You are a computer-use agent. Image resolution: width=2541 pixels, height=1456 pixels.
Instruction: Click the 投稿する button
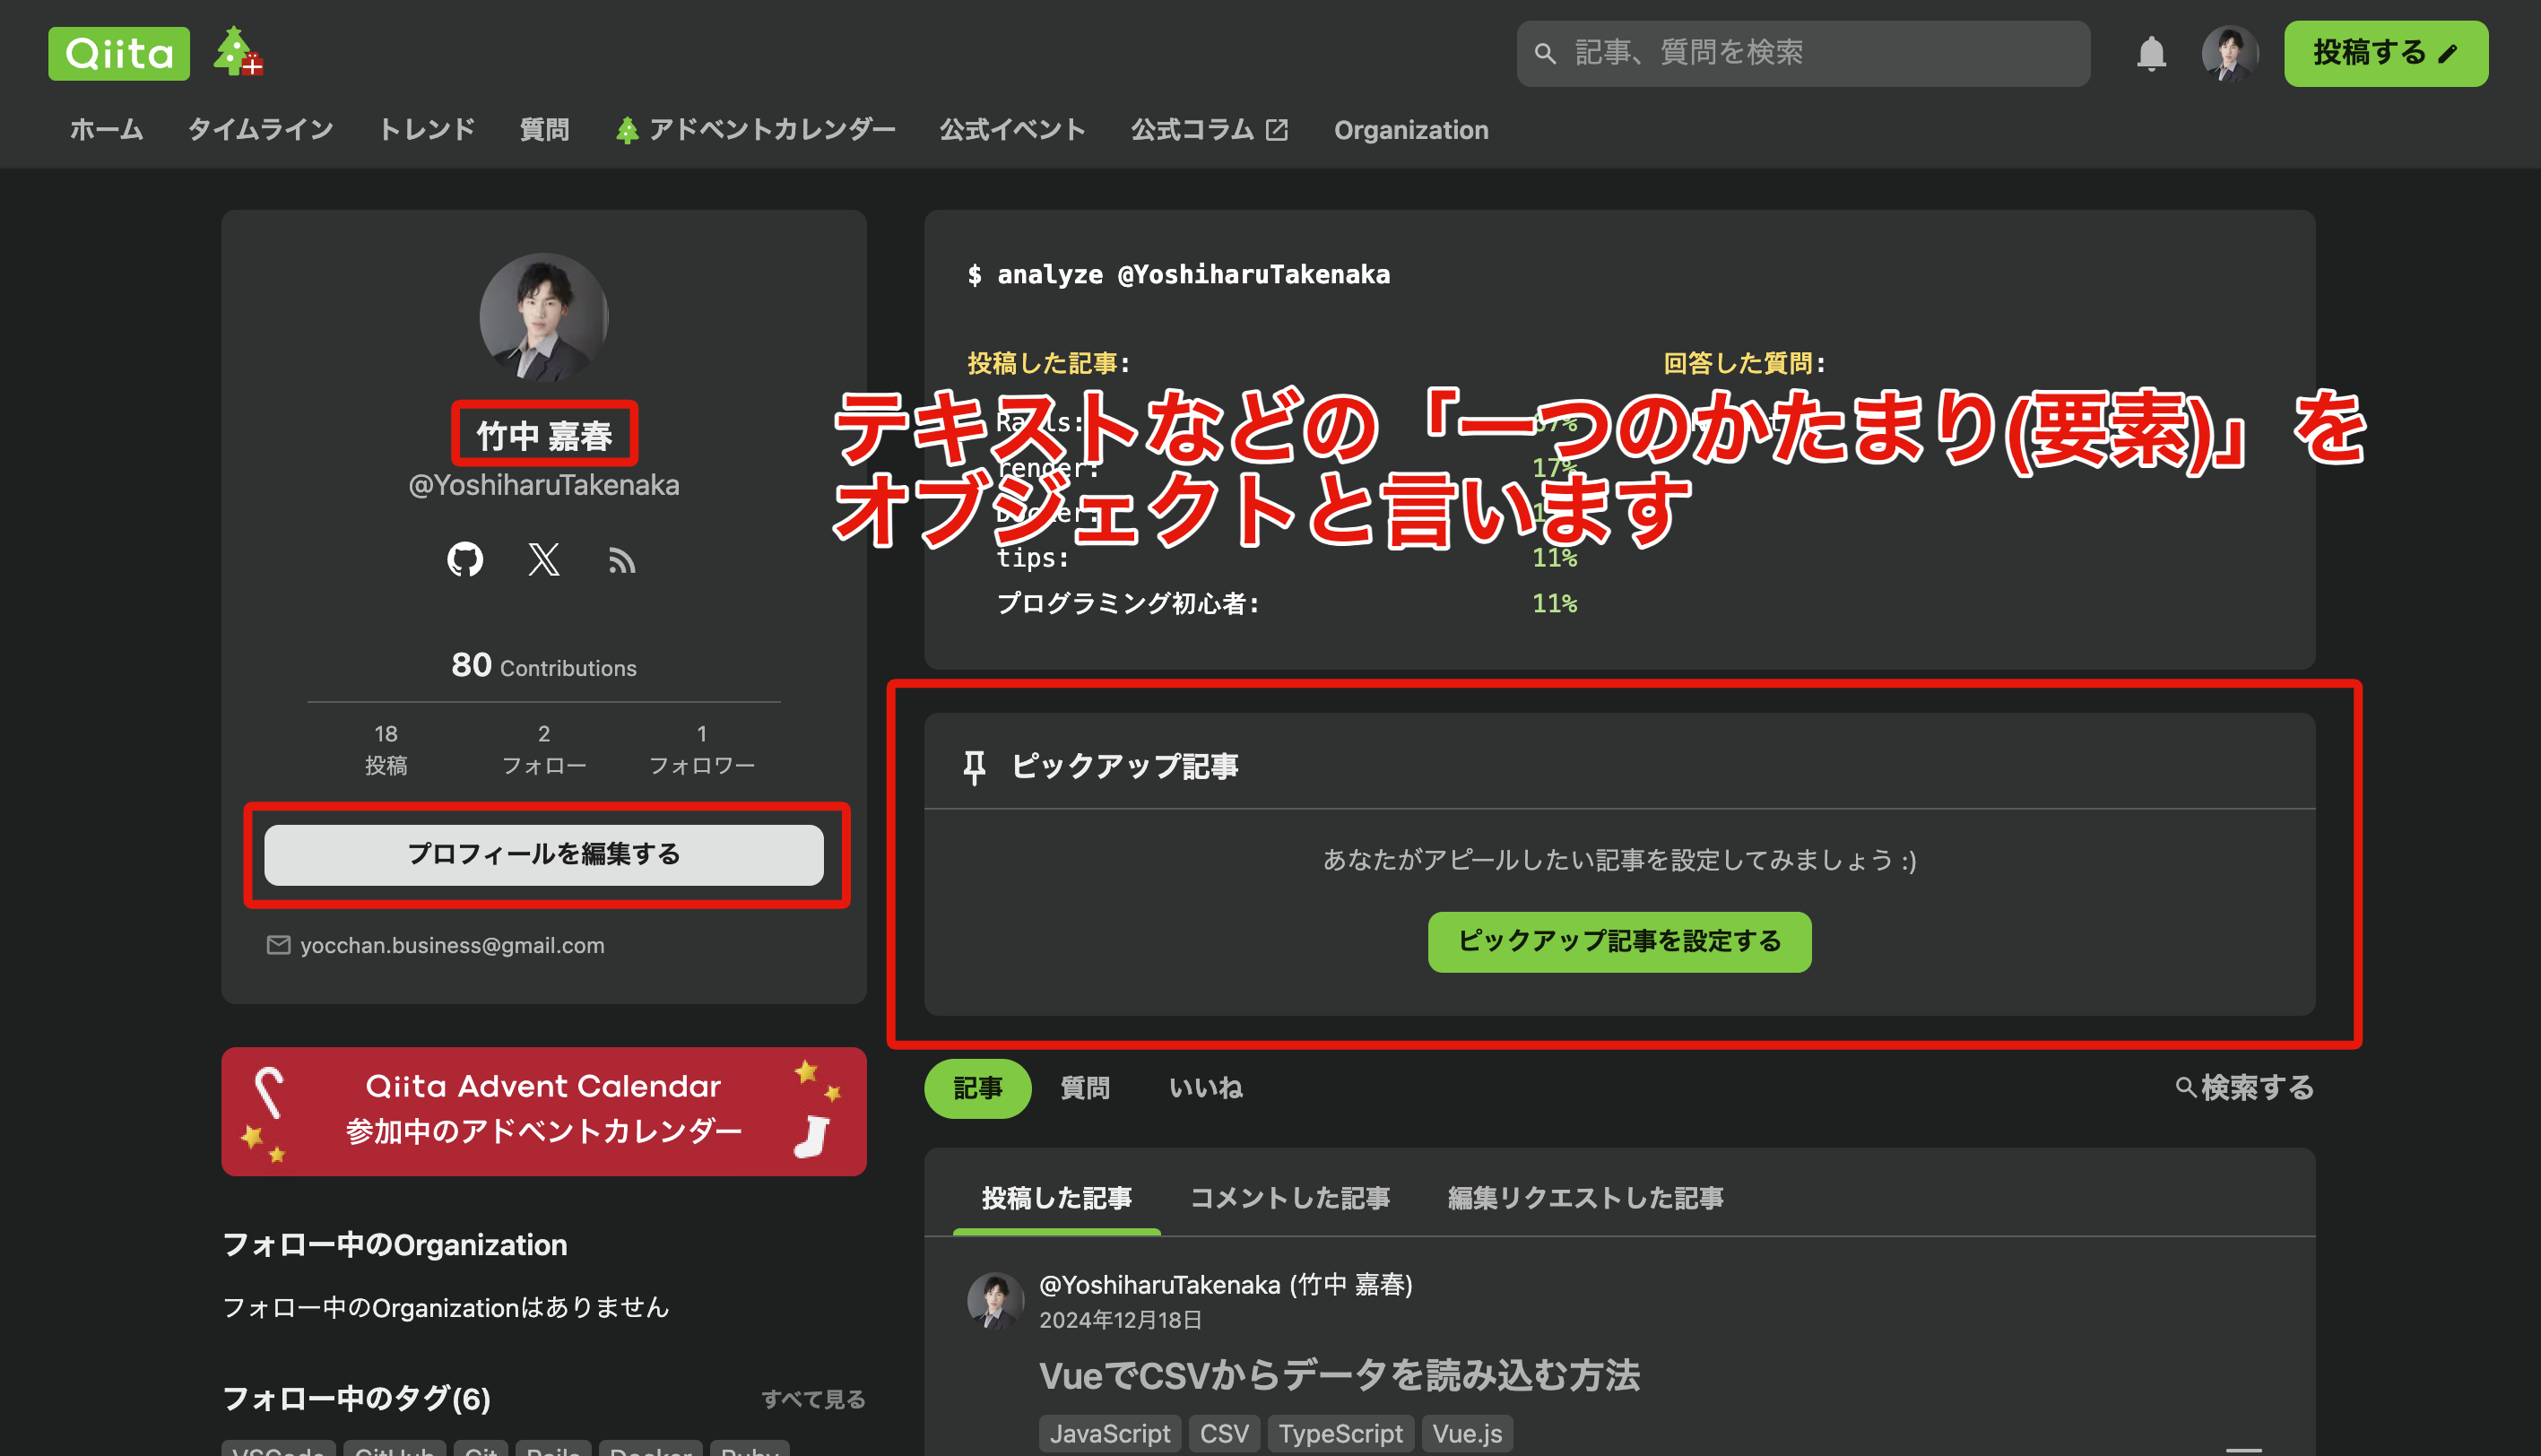pyautogui.click(x=2385, y=53)
